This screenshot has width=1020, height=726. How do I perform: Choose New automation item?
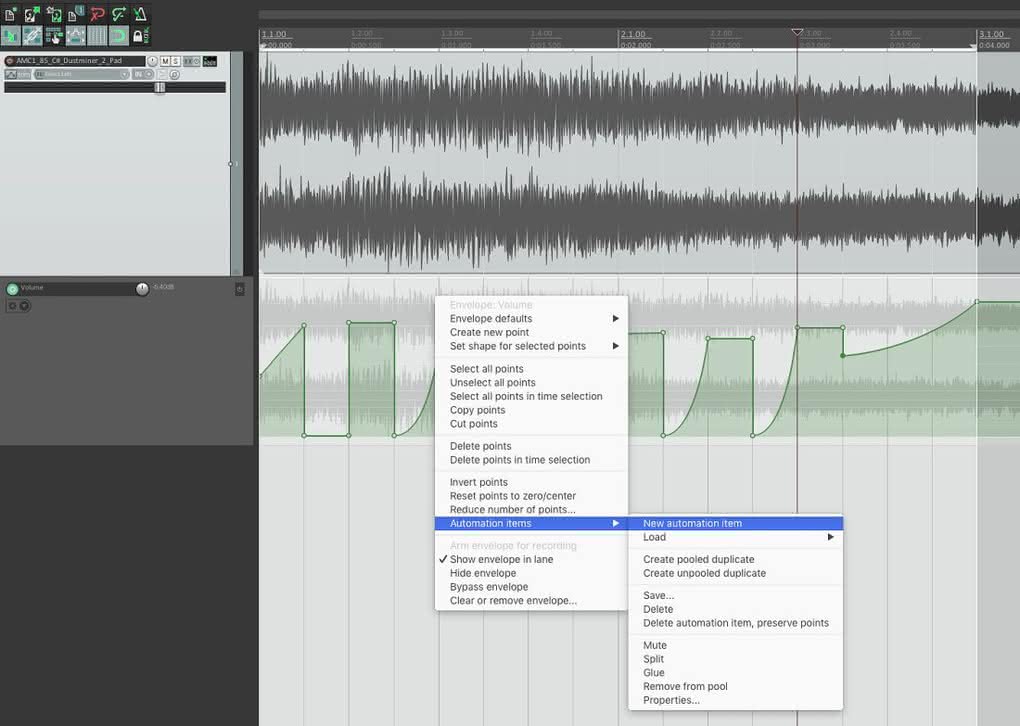(x=736, y=524)
